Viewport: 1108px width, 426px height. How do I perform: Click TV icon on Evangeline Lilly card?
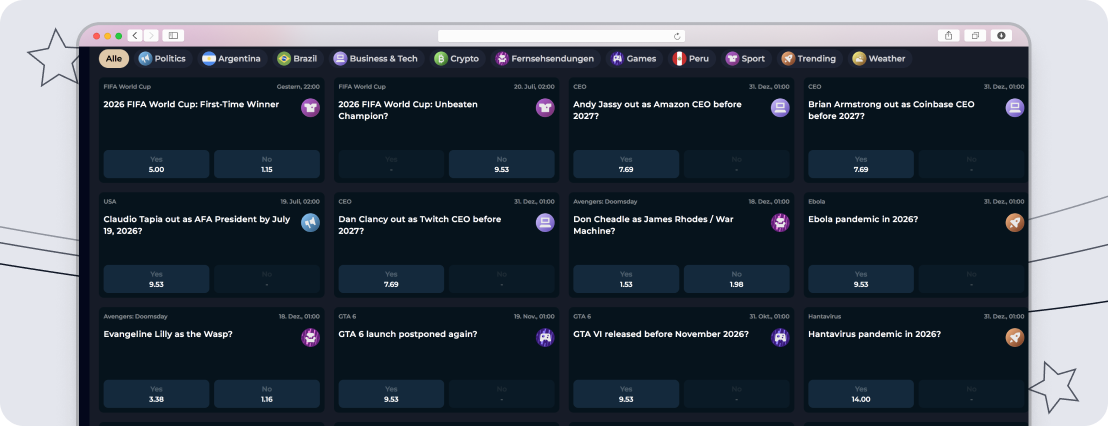[x=310, y=337]
